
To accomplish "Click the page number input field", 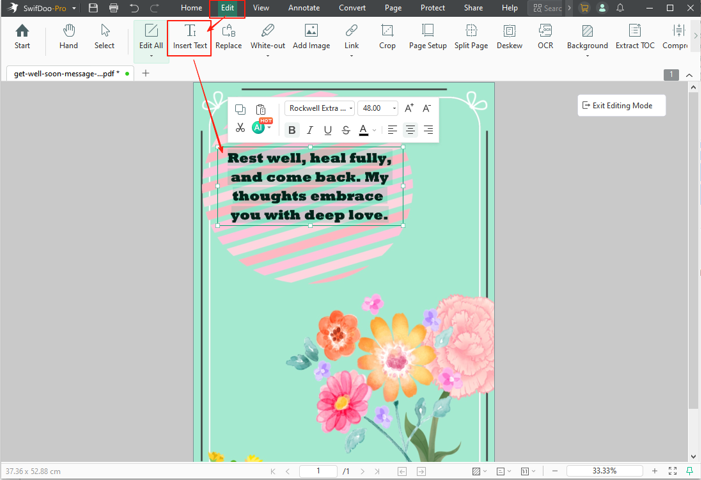I will point(318,471).
